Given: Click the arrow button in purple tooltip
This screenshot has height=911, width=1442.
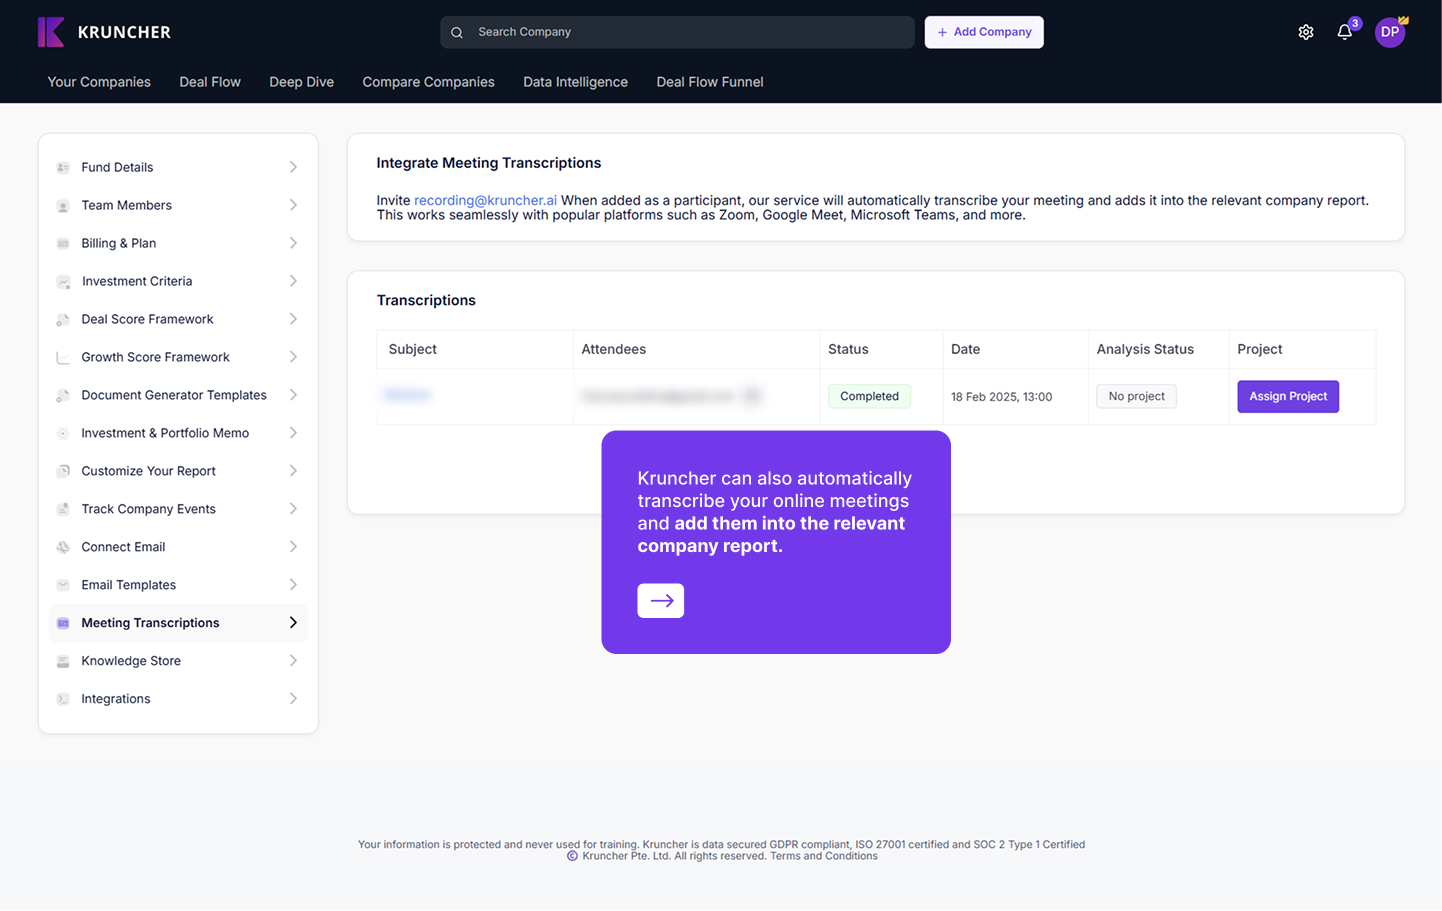Looking at the screenshot, I should click(660, 601).
